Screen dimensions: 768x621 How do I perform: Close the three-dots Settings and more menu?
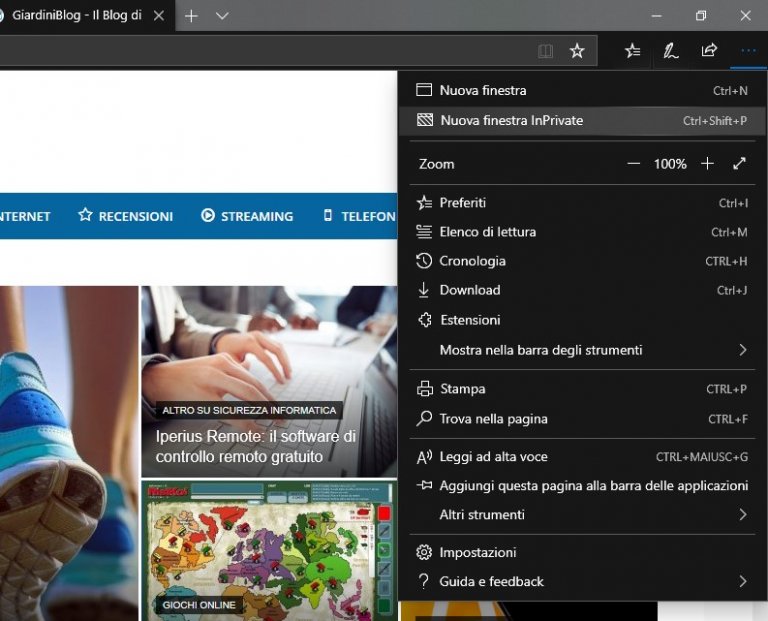tap(748, 51)
